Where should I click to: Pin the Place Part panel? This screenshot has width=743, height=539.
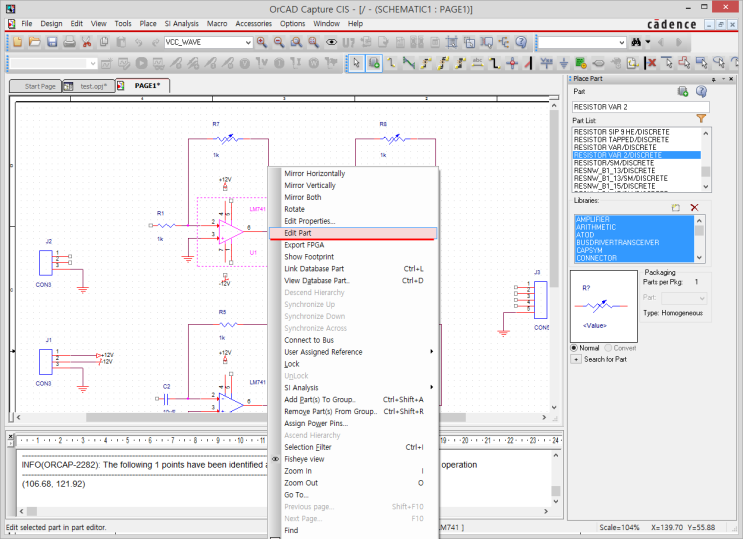click(x=714, y=79)
